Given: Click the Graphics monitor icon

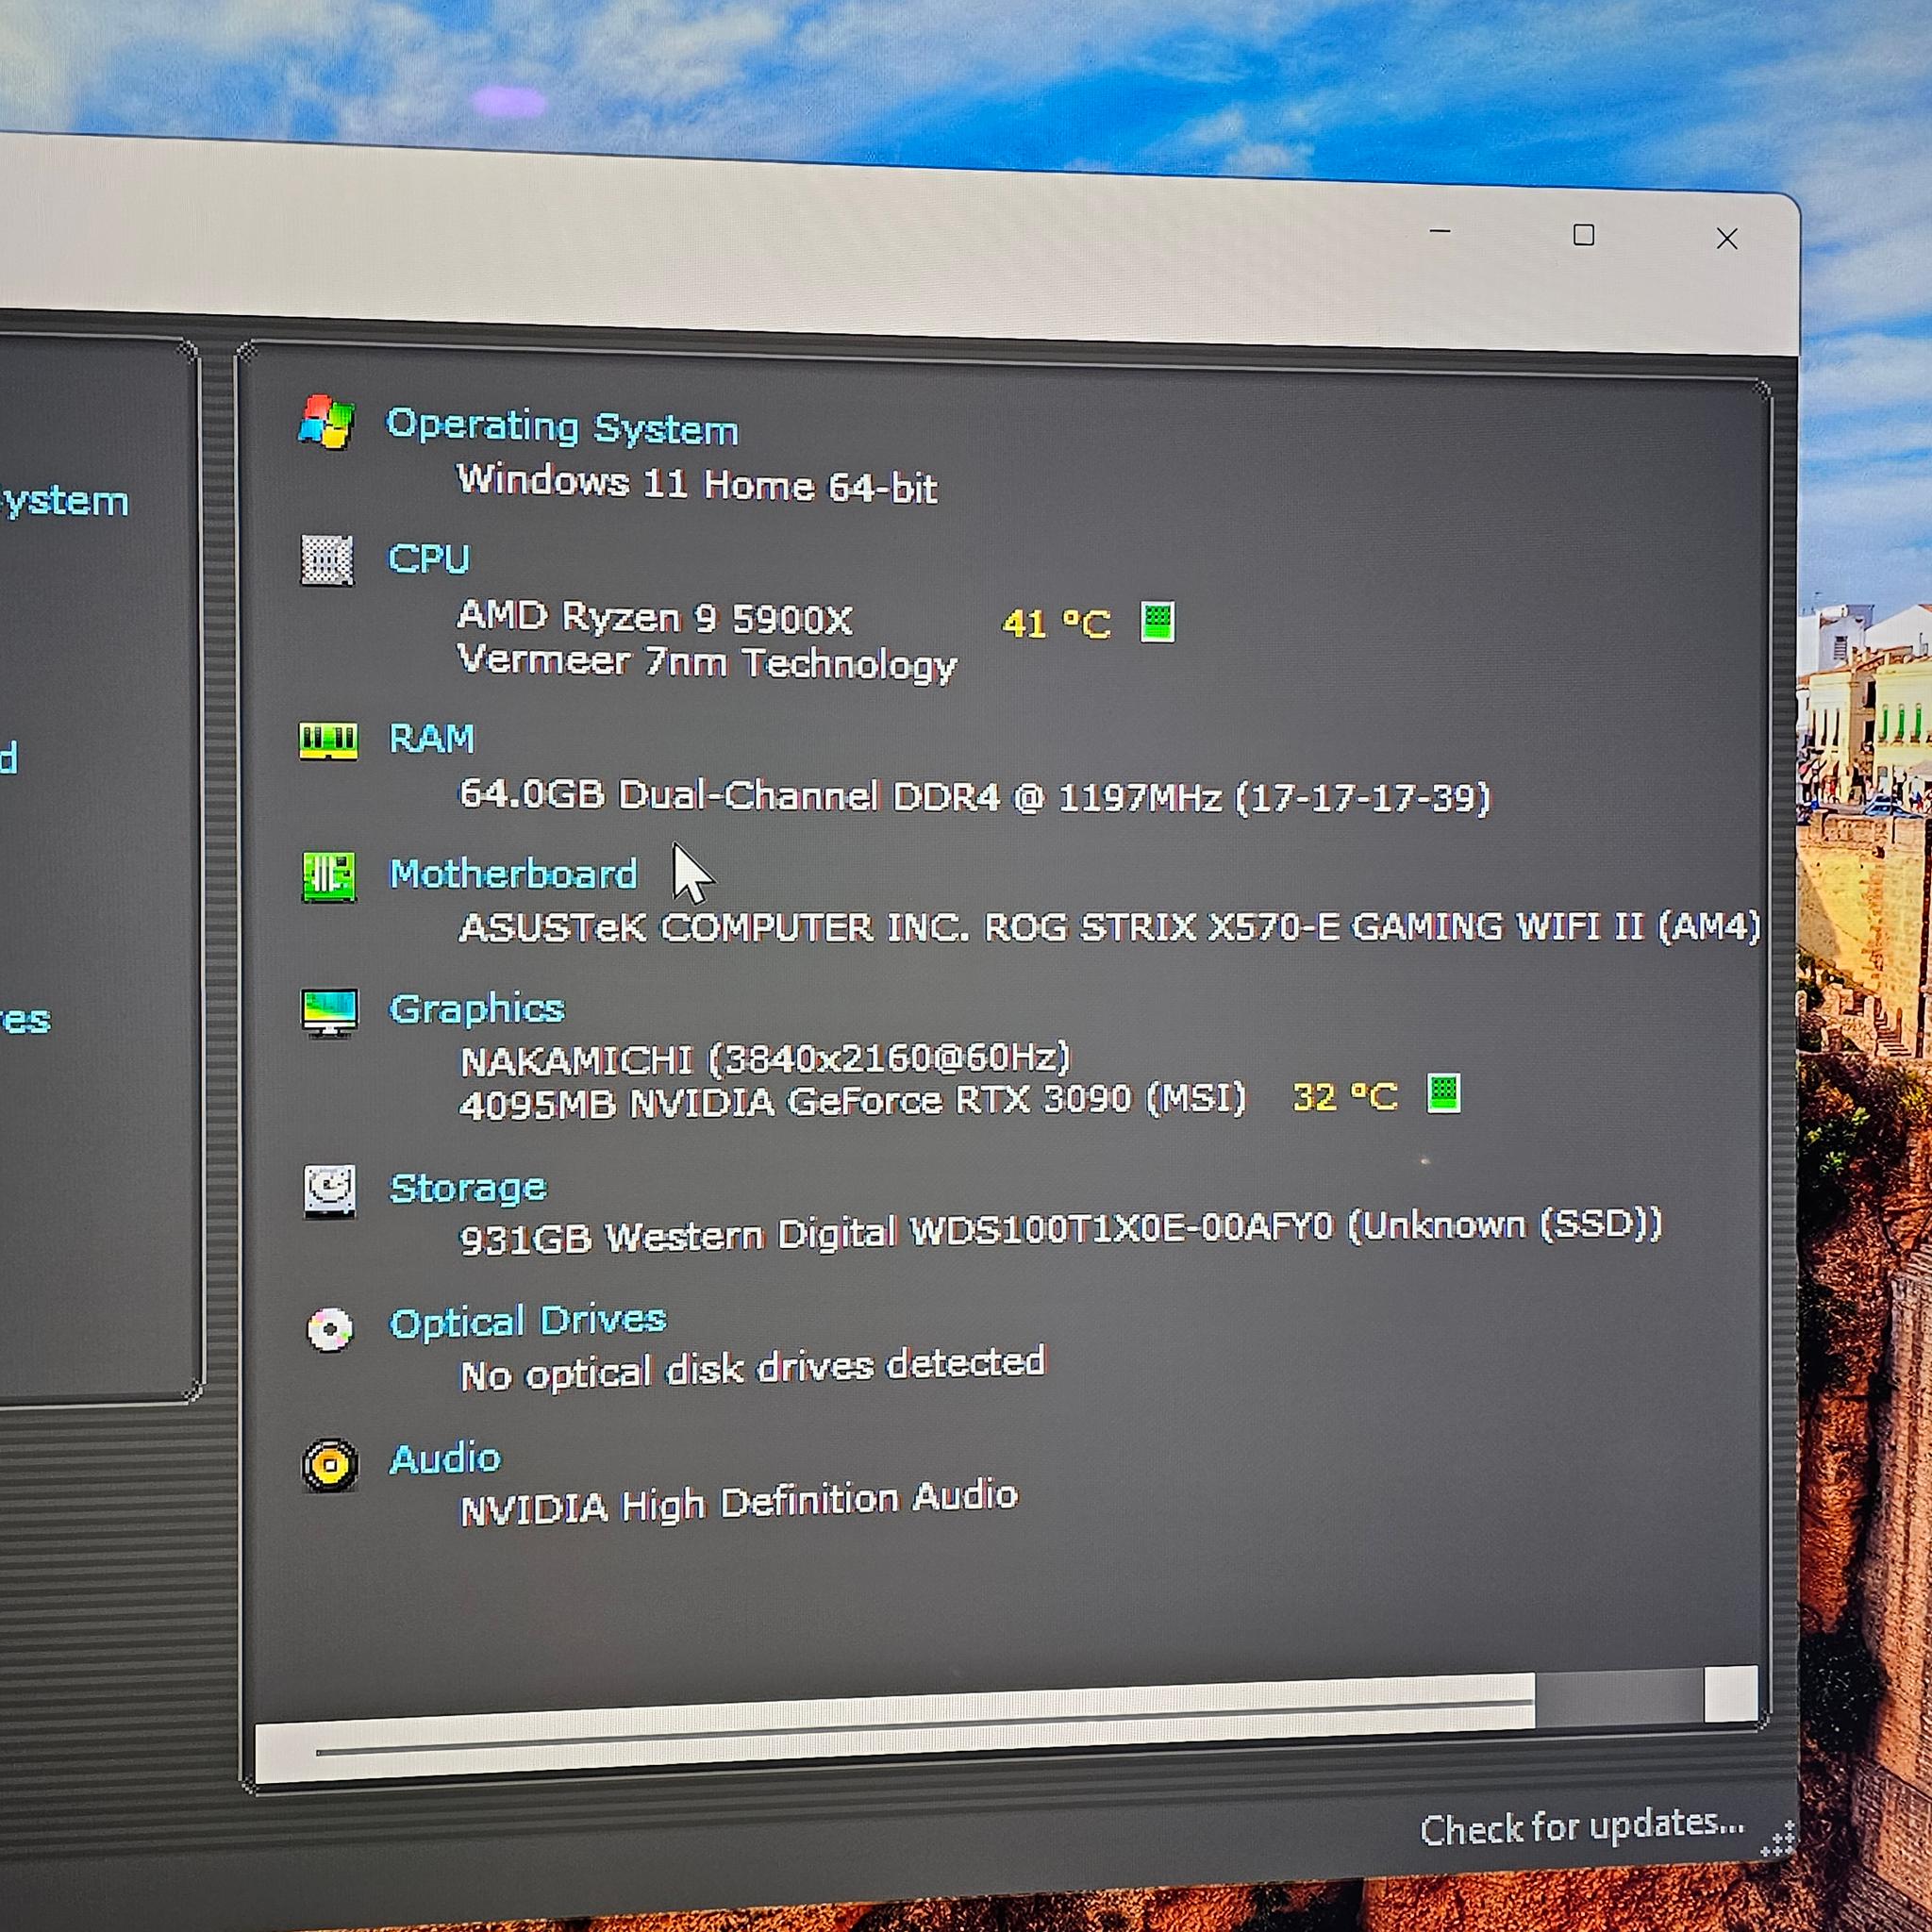Looking at the screenshot, I should coord(329,1013).
